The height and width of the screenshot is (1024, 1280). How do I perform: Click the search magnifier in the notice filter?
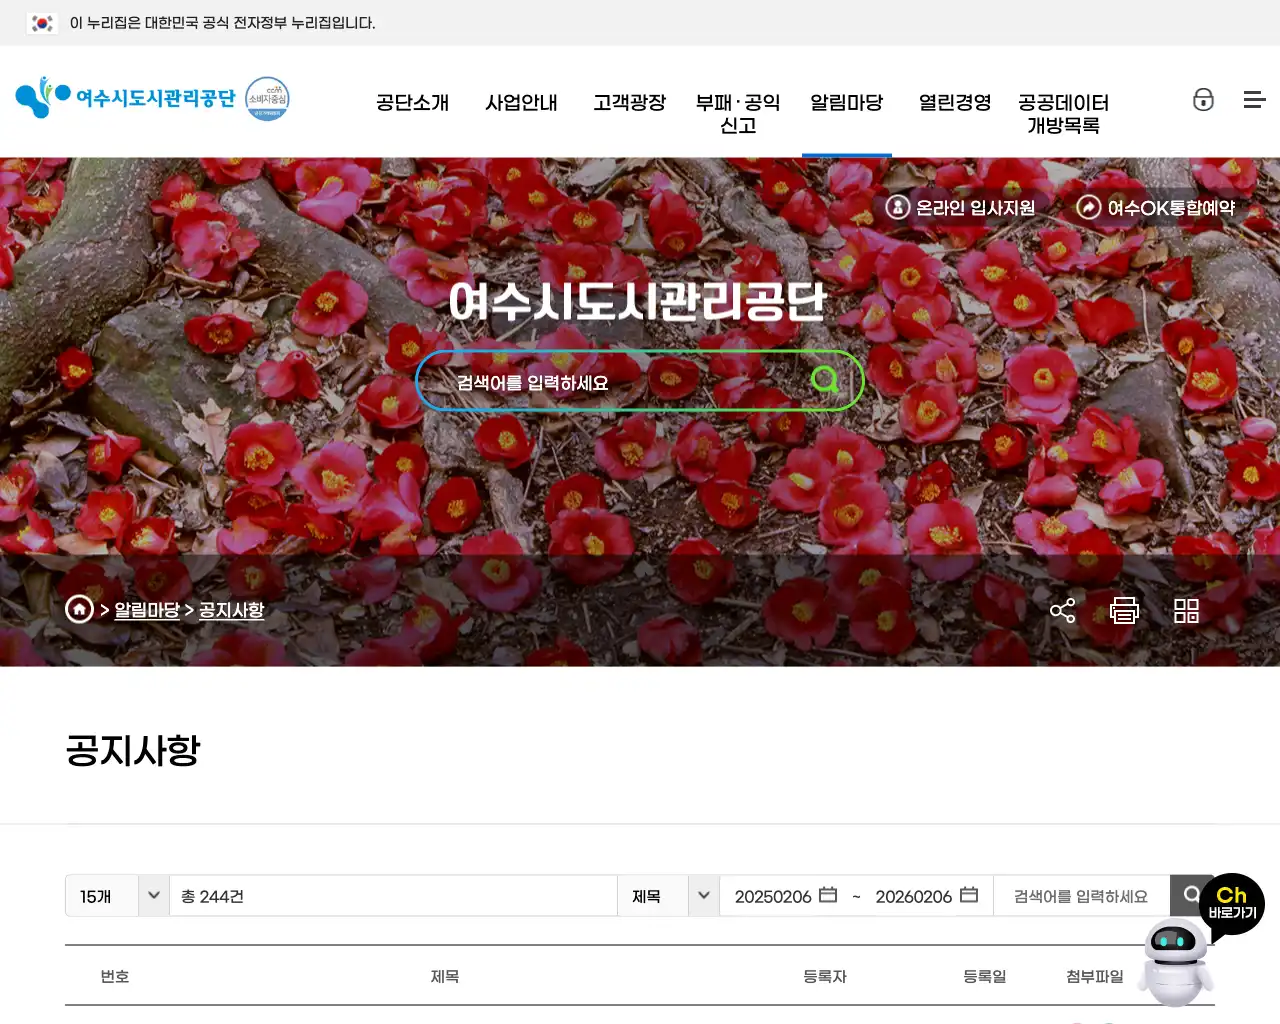tap(1192, 895)
